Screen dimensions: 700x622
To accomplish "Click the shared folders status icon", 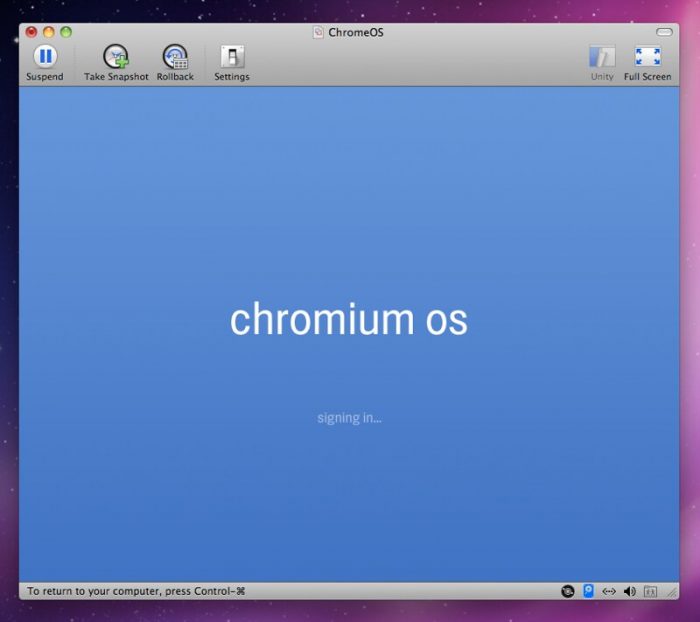I will coord(650,592).
